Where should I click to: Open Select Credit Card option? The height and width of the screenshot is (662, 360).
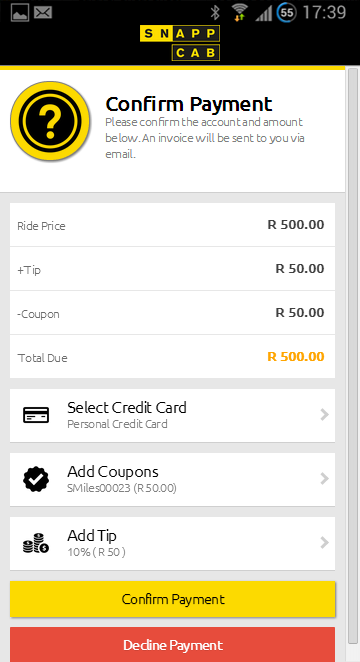click(172, 415)
